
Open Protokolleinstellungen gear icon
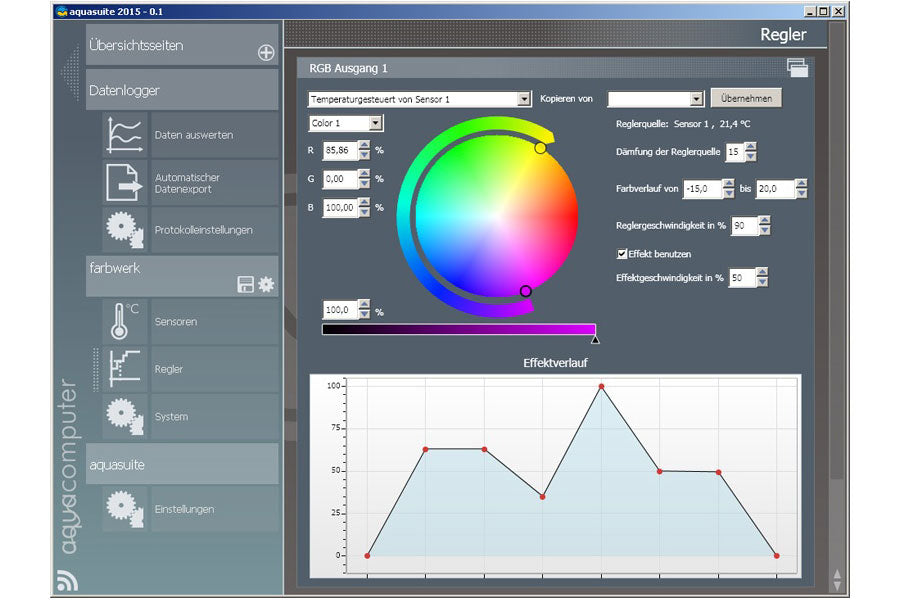[x=126, y=230]
